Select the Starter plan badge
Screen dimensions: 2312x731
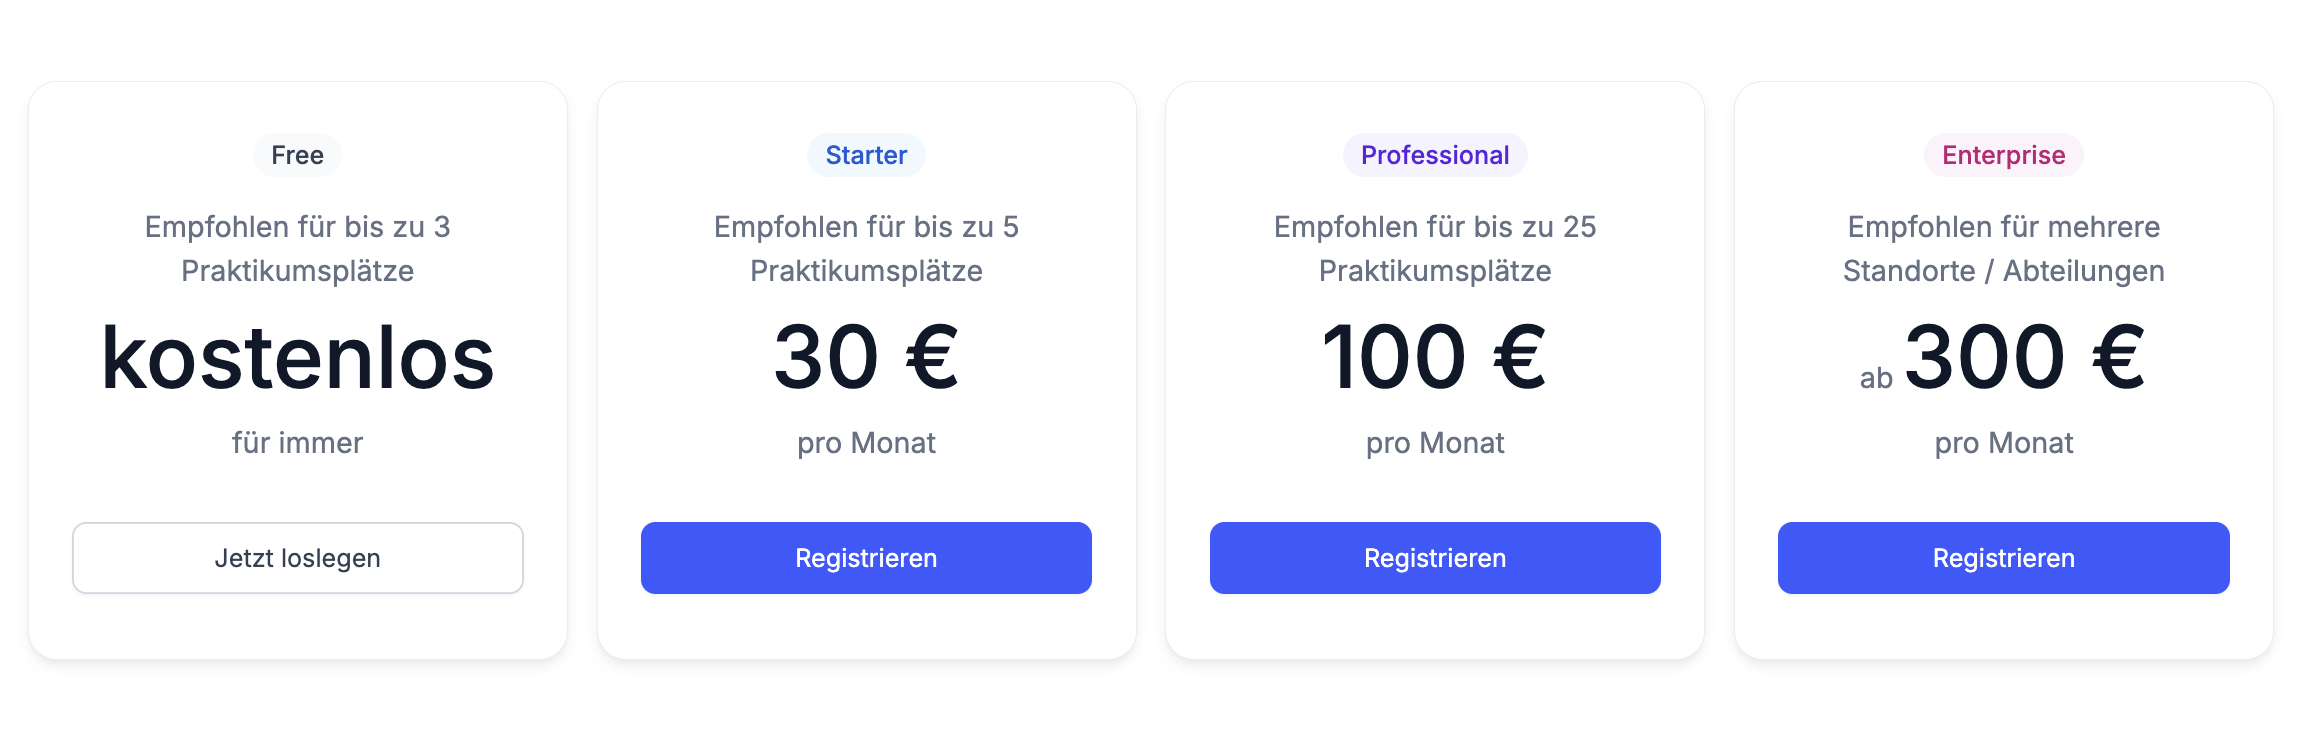(866, 155)
